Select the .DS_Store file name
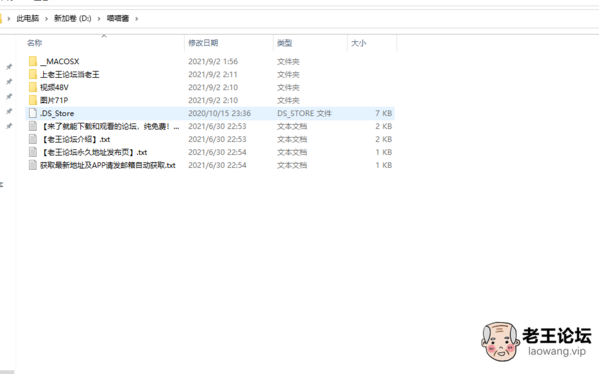The height and width of the screenshot is (374, 599). (57, 113)
